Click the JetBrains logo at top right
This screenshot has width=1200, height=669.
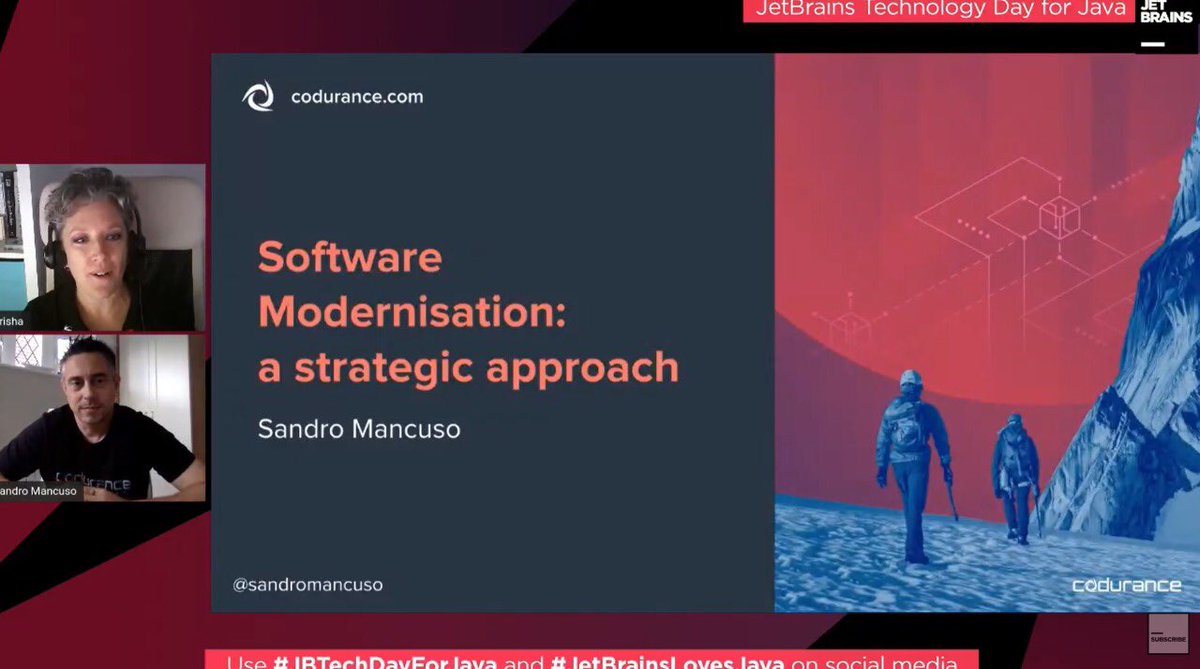click(x=1166, y=24)
